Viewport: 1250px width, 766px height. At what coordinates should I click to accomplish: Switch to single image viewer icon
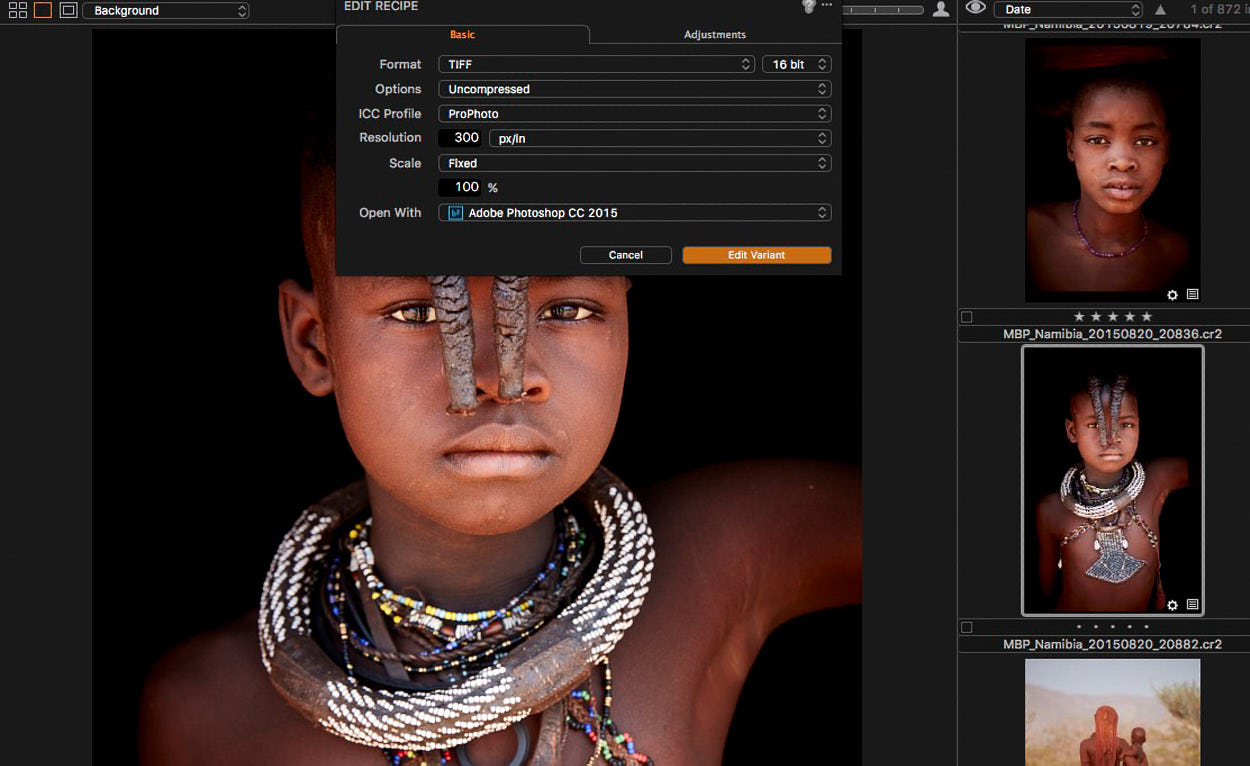click(42, 9)
